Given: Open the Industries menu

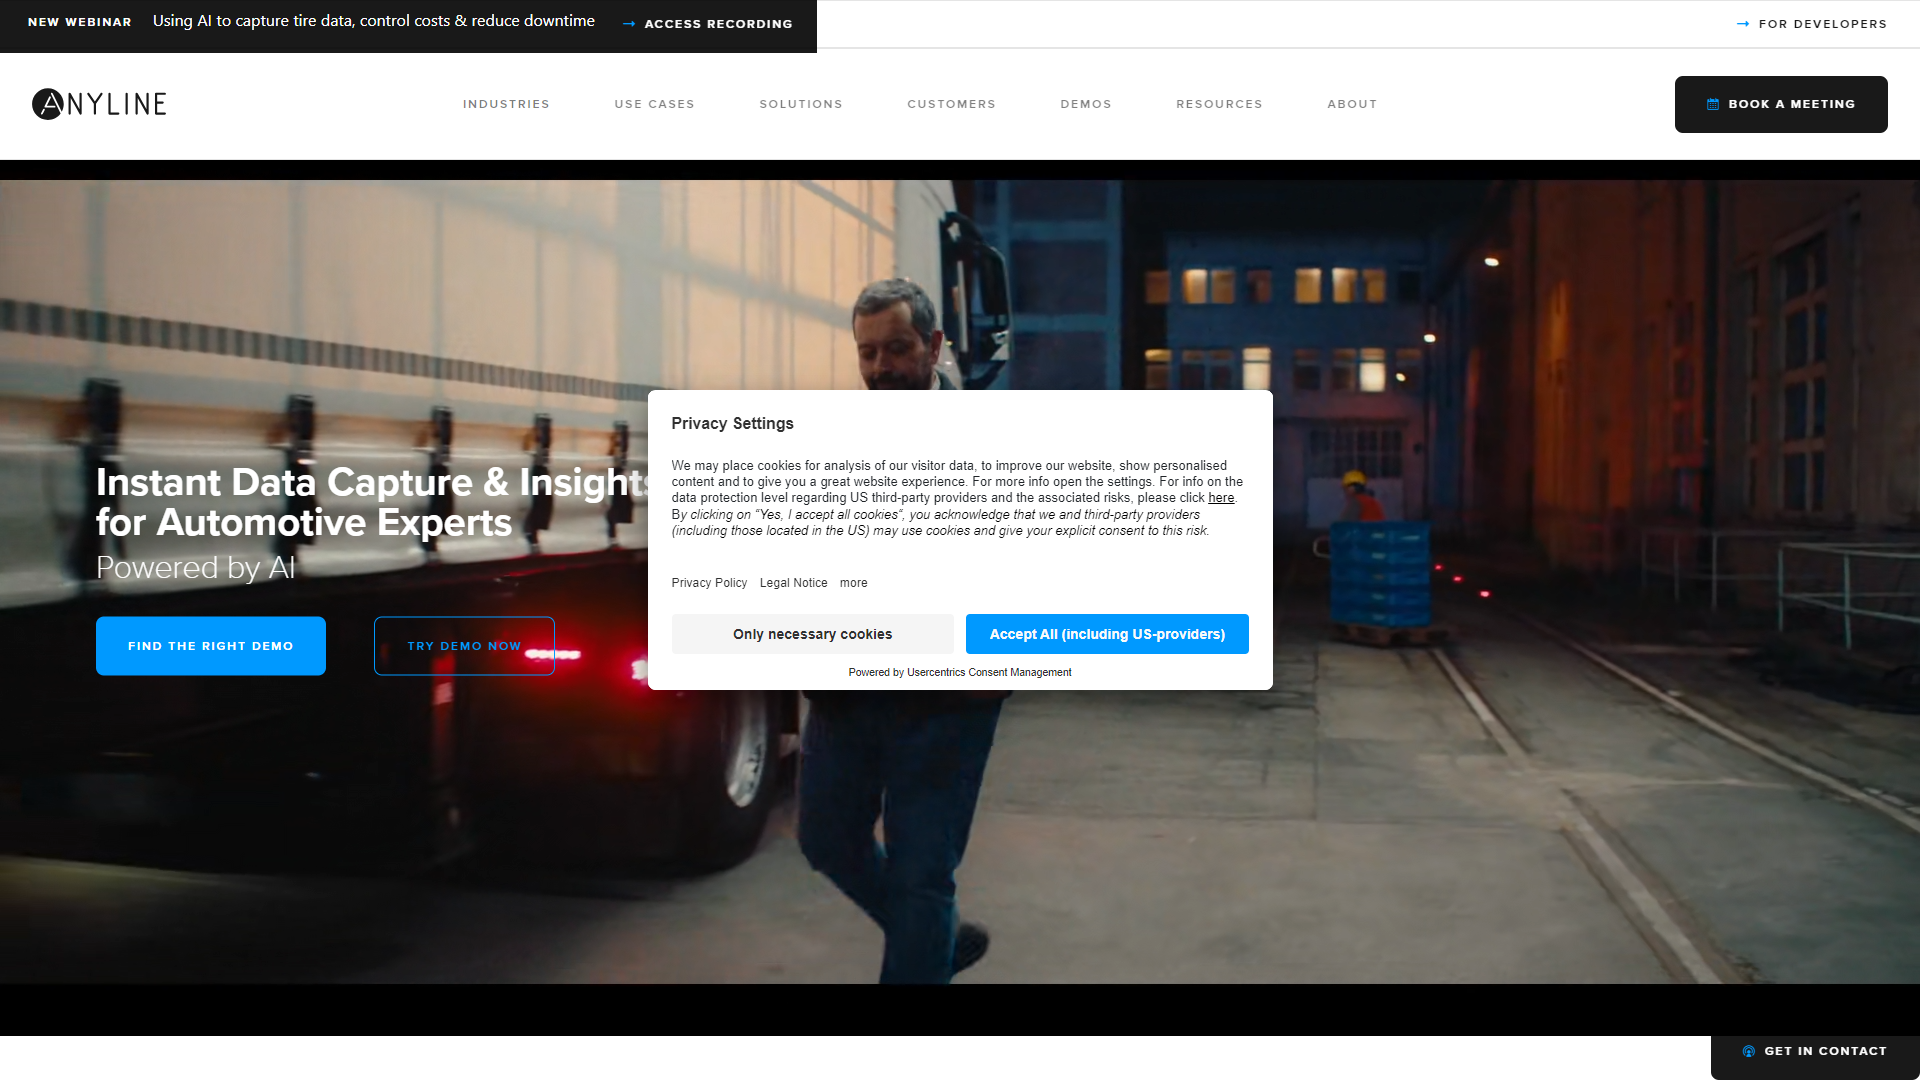Looking at the screenshot, I should [506, 103].
